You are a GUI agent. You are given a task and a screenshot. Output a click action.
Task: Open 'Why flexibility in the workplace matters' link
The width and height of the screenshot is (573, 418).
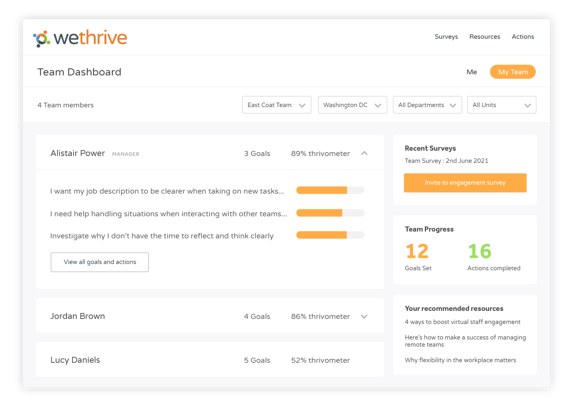pos(460,360)
